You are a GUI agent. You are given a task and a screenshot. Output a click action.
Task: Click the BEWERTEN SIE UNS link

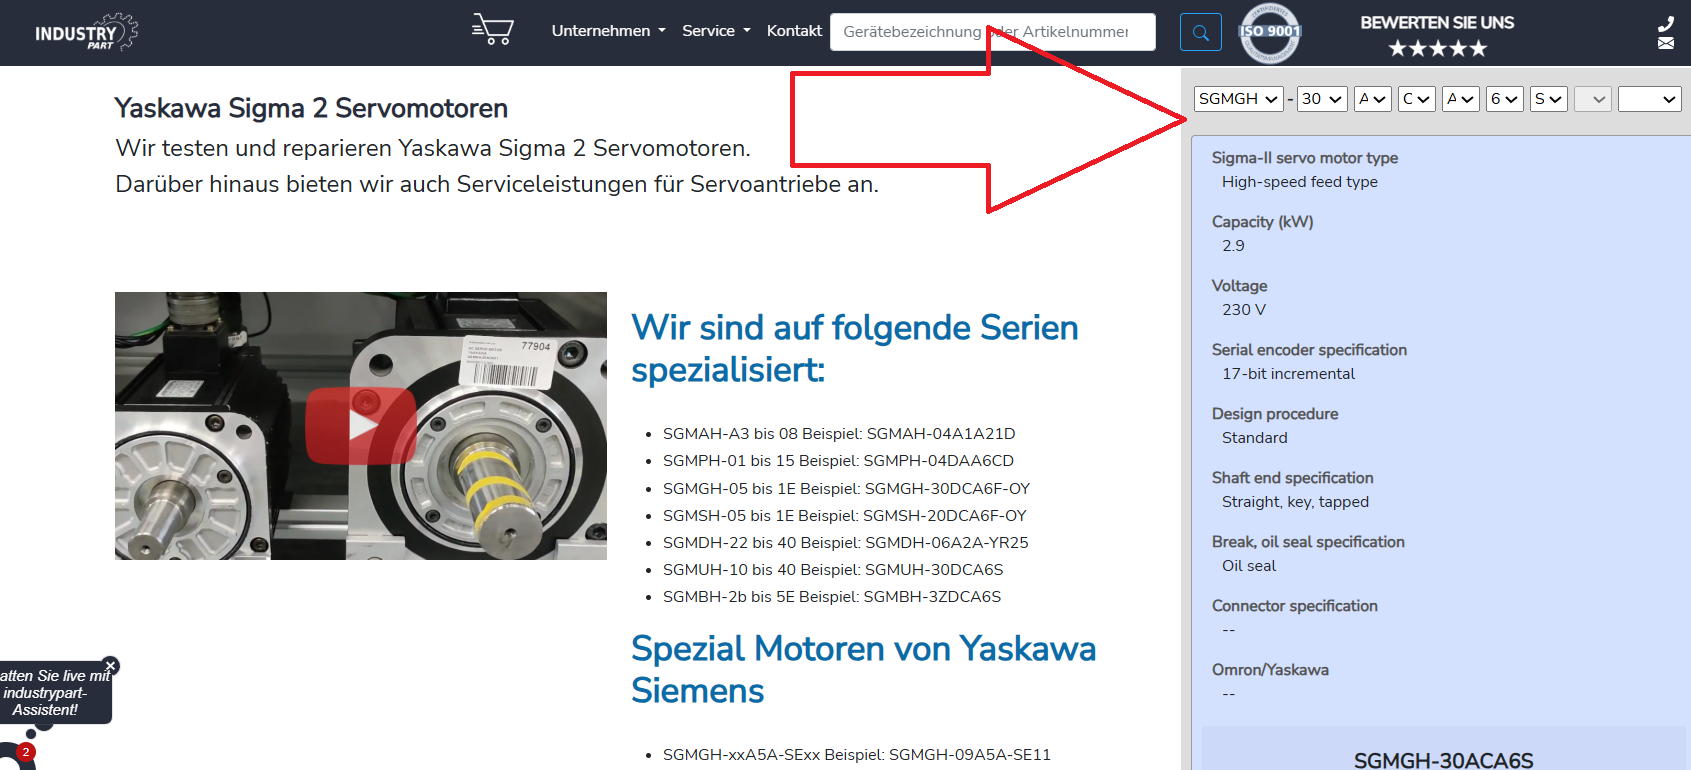pos(1437,22)
